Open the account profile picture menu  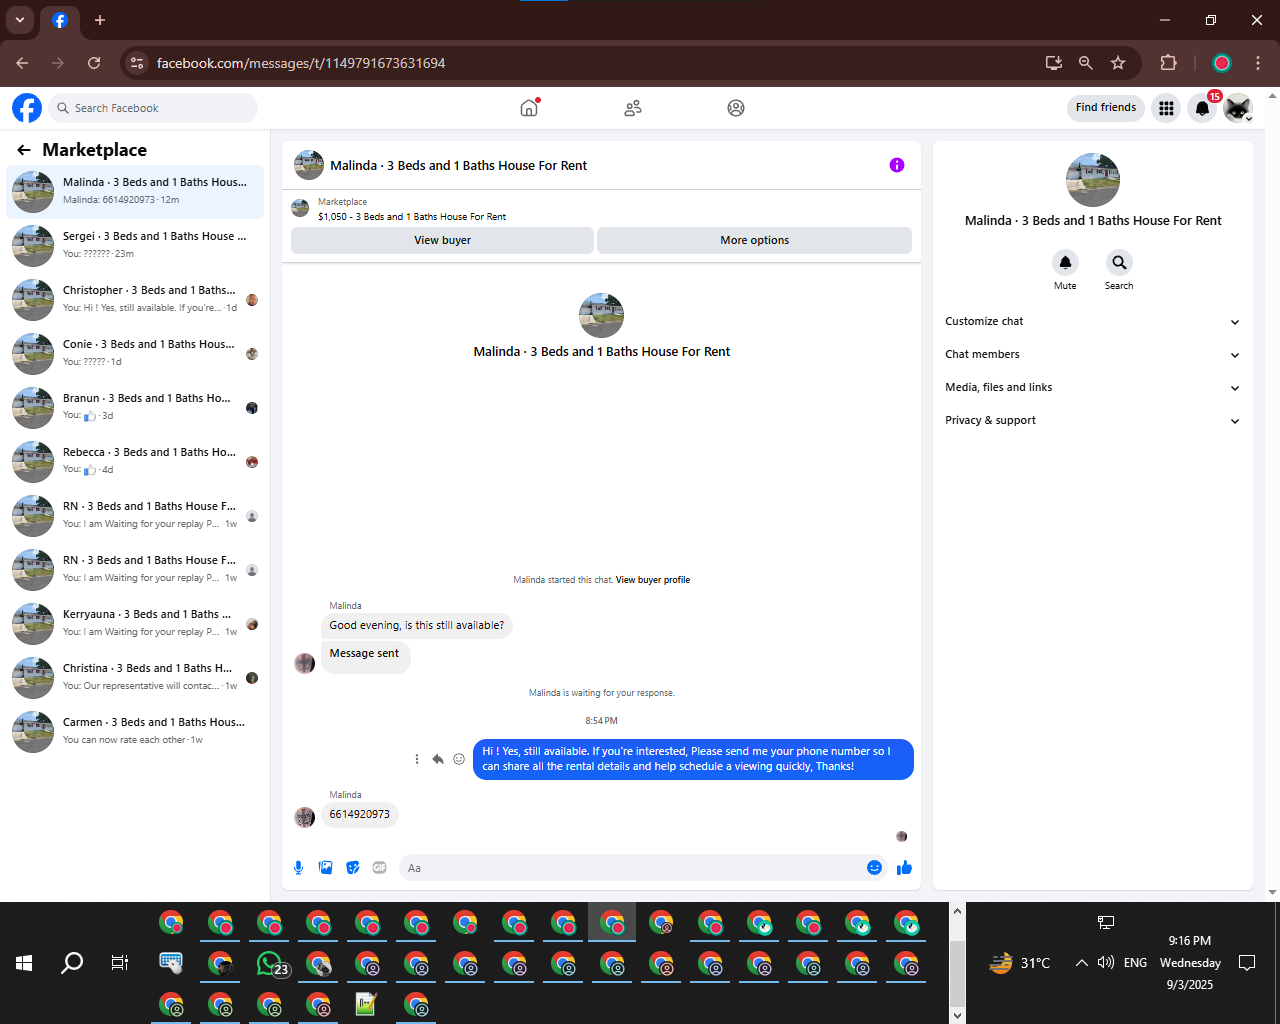(1238, 108)
